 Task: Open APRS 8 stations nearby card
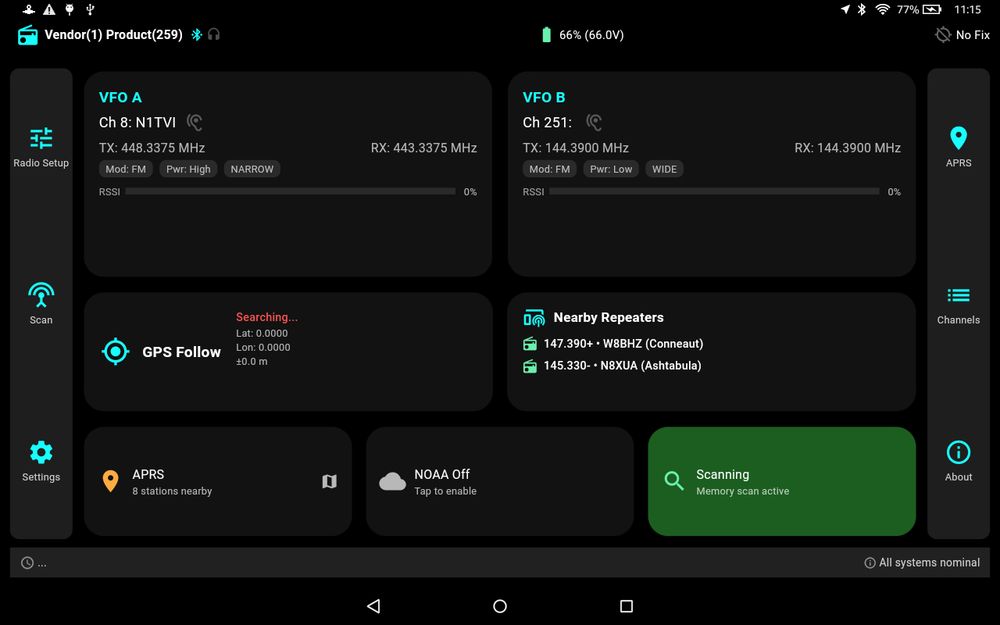coord(217,482)
